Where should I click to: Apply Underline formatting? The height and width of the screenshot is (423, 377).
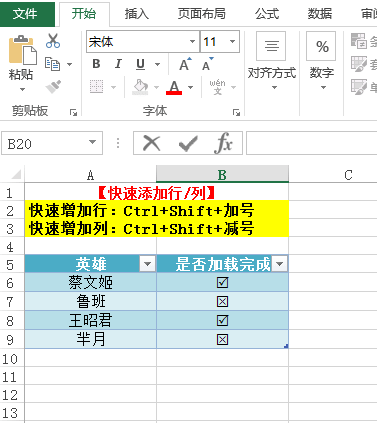point(140,64)
